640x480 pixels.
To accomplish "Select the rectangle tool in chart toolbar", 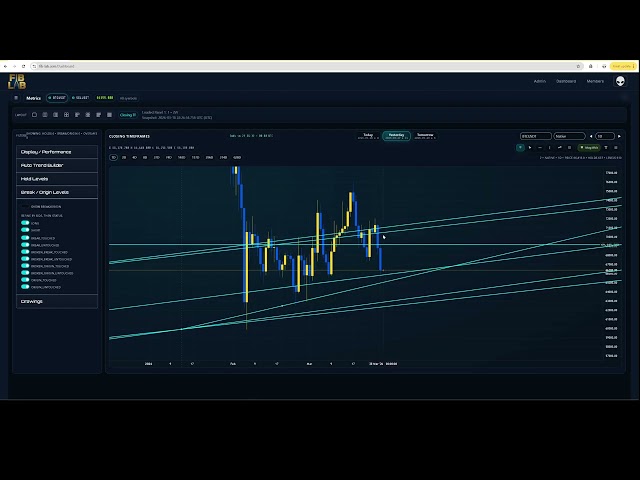I will click(569, 148).
